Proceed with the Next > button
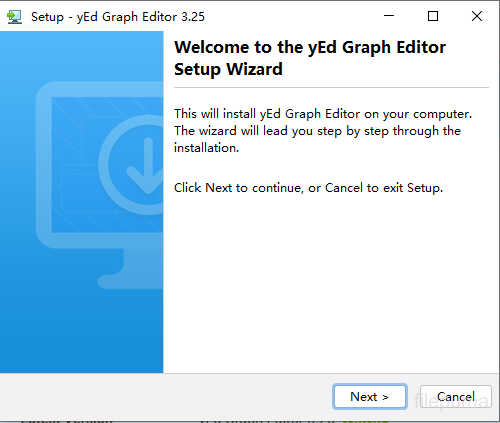The image size is (500, 423). tap(370, 397)
